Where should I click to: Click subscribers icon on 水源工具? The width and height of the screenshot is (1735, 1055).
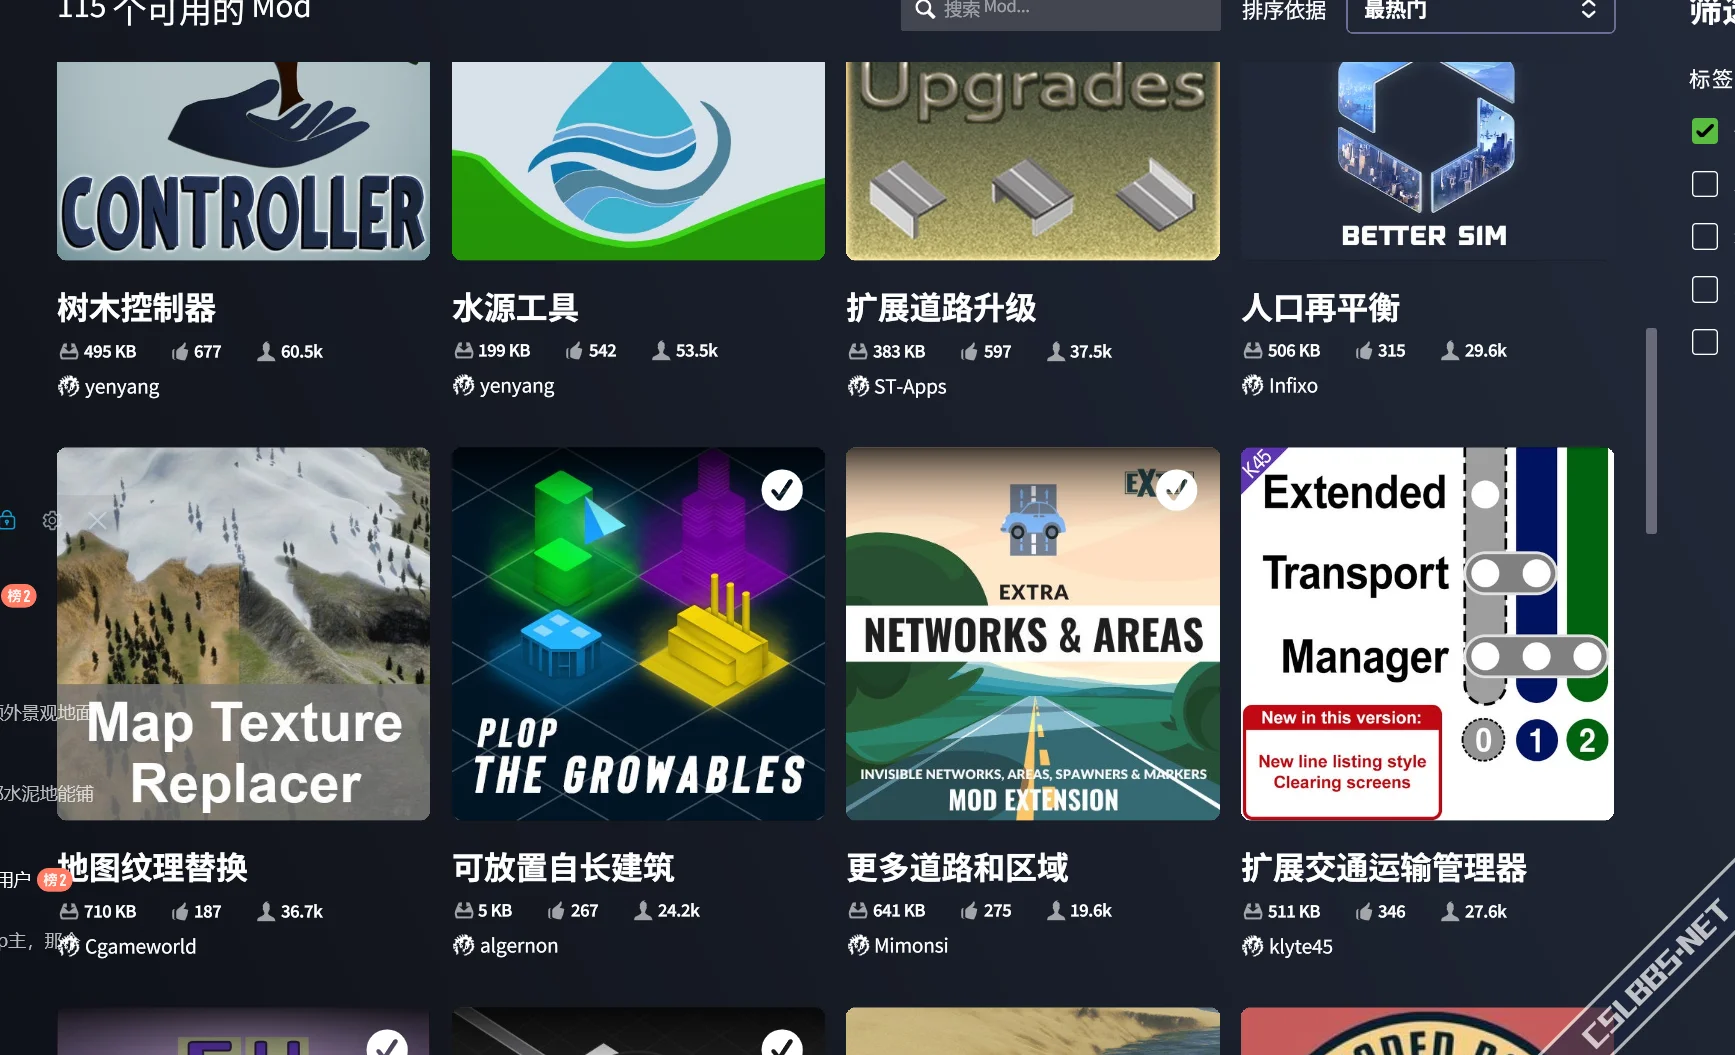(x=661, y=351)
